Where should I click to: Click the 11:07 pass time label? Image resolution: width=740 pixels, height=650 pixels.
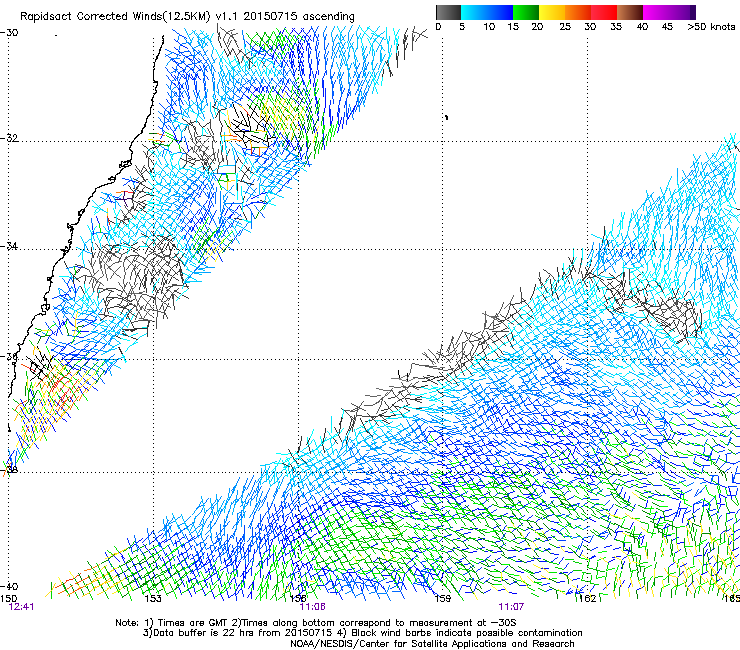click(511, 607)
